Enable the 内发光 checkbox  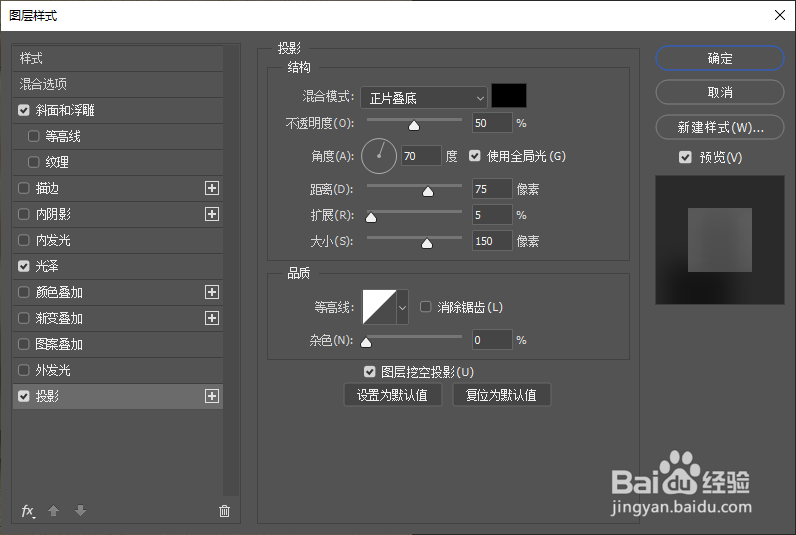pos(24,240)
